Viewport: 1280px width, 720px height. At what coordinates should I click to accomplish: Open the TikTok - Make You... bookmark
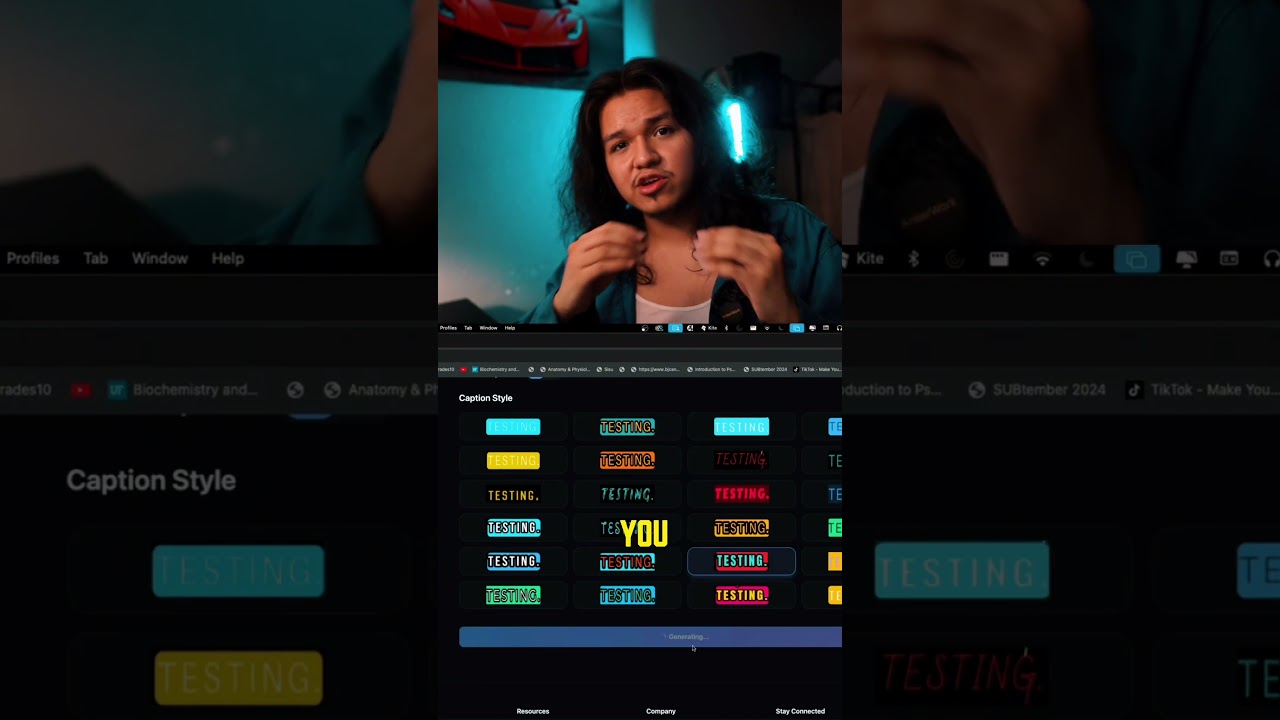tap(818, 369)
